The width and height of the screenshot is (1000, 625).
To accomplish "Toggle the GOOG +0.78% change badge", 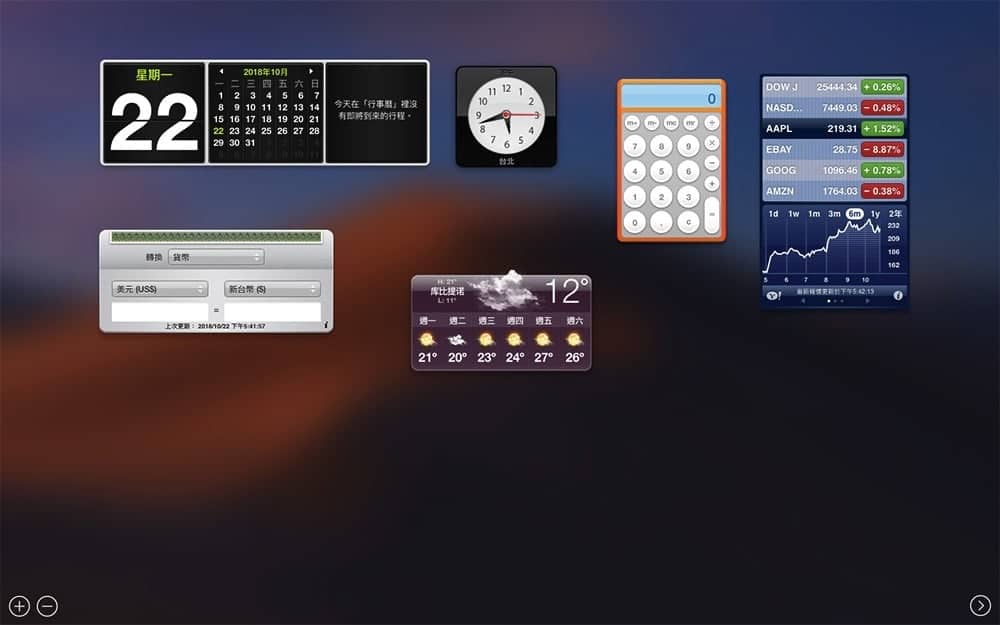I will click(882, 170).
